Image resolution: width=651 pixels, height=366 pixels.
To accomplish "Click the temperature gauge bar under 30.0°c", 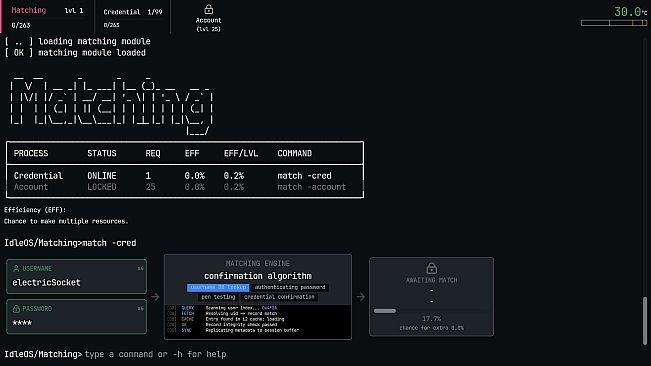I will [x=614, y=23].
